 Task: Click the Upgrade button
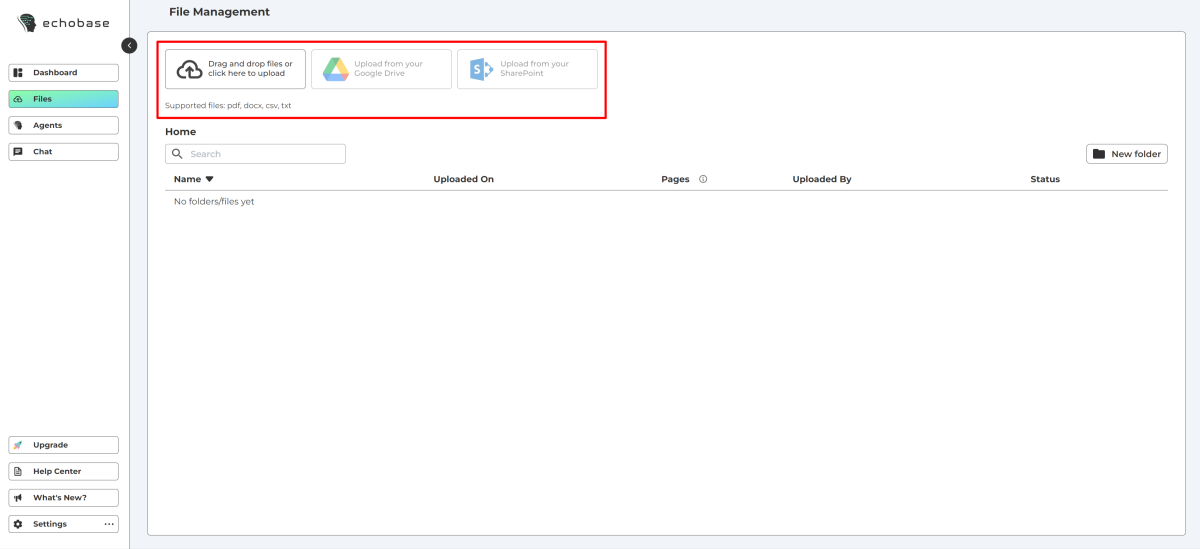click(x=64, y=445)
